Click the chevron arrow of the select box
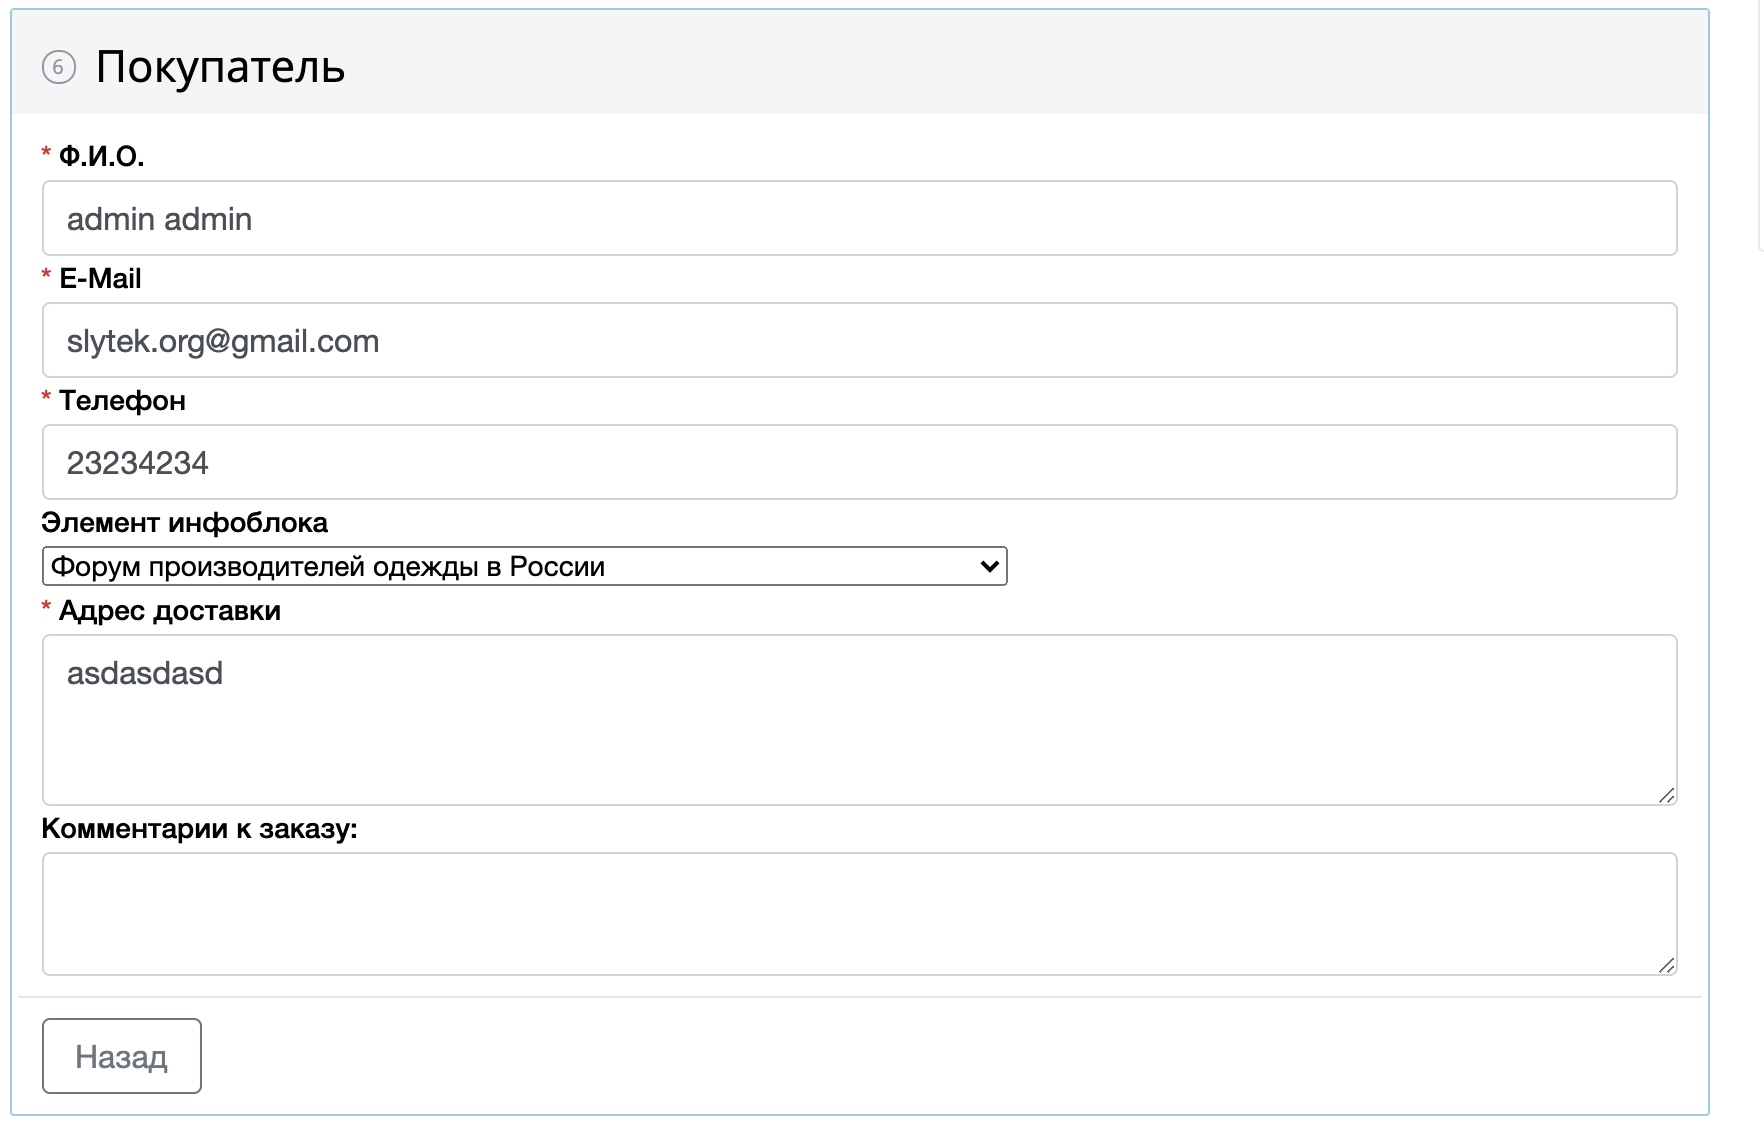Image resolution: width=1764 pixels, height=1132 pixels. 989,566
